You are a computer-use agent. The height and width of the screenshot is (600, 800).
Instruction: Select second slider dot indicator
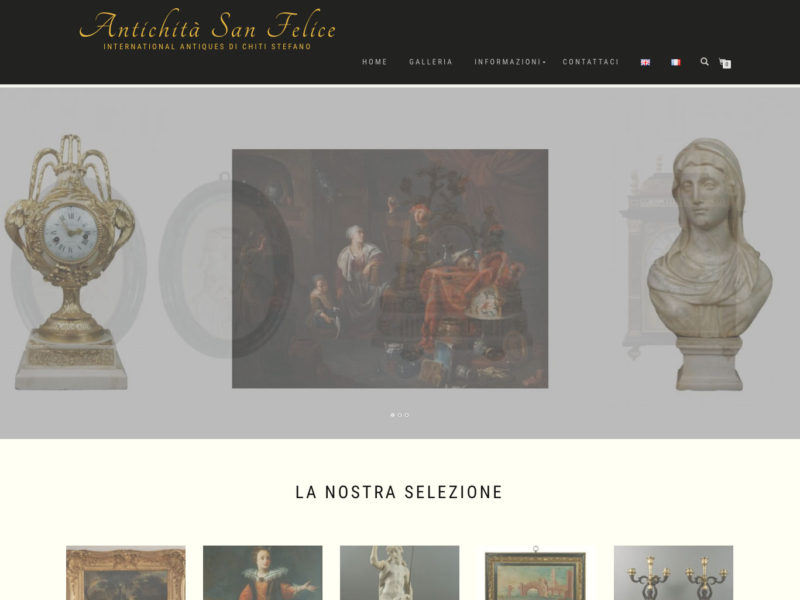399,415
